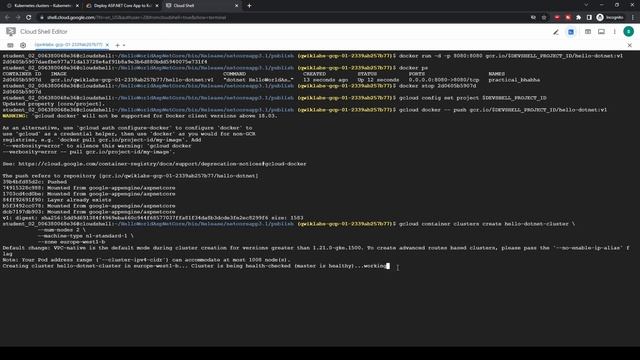This screenshot has height=360, width=640.
Task: Click the 'Creating cluster hello-dotnet-cluster' status line
Action: click(x=194, y=266)
